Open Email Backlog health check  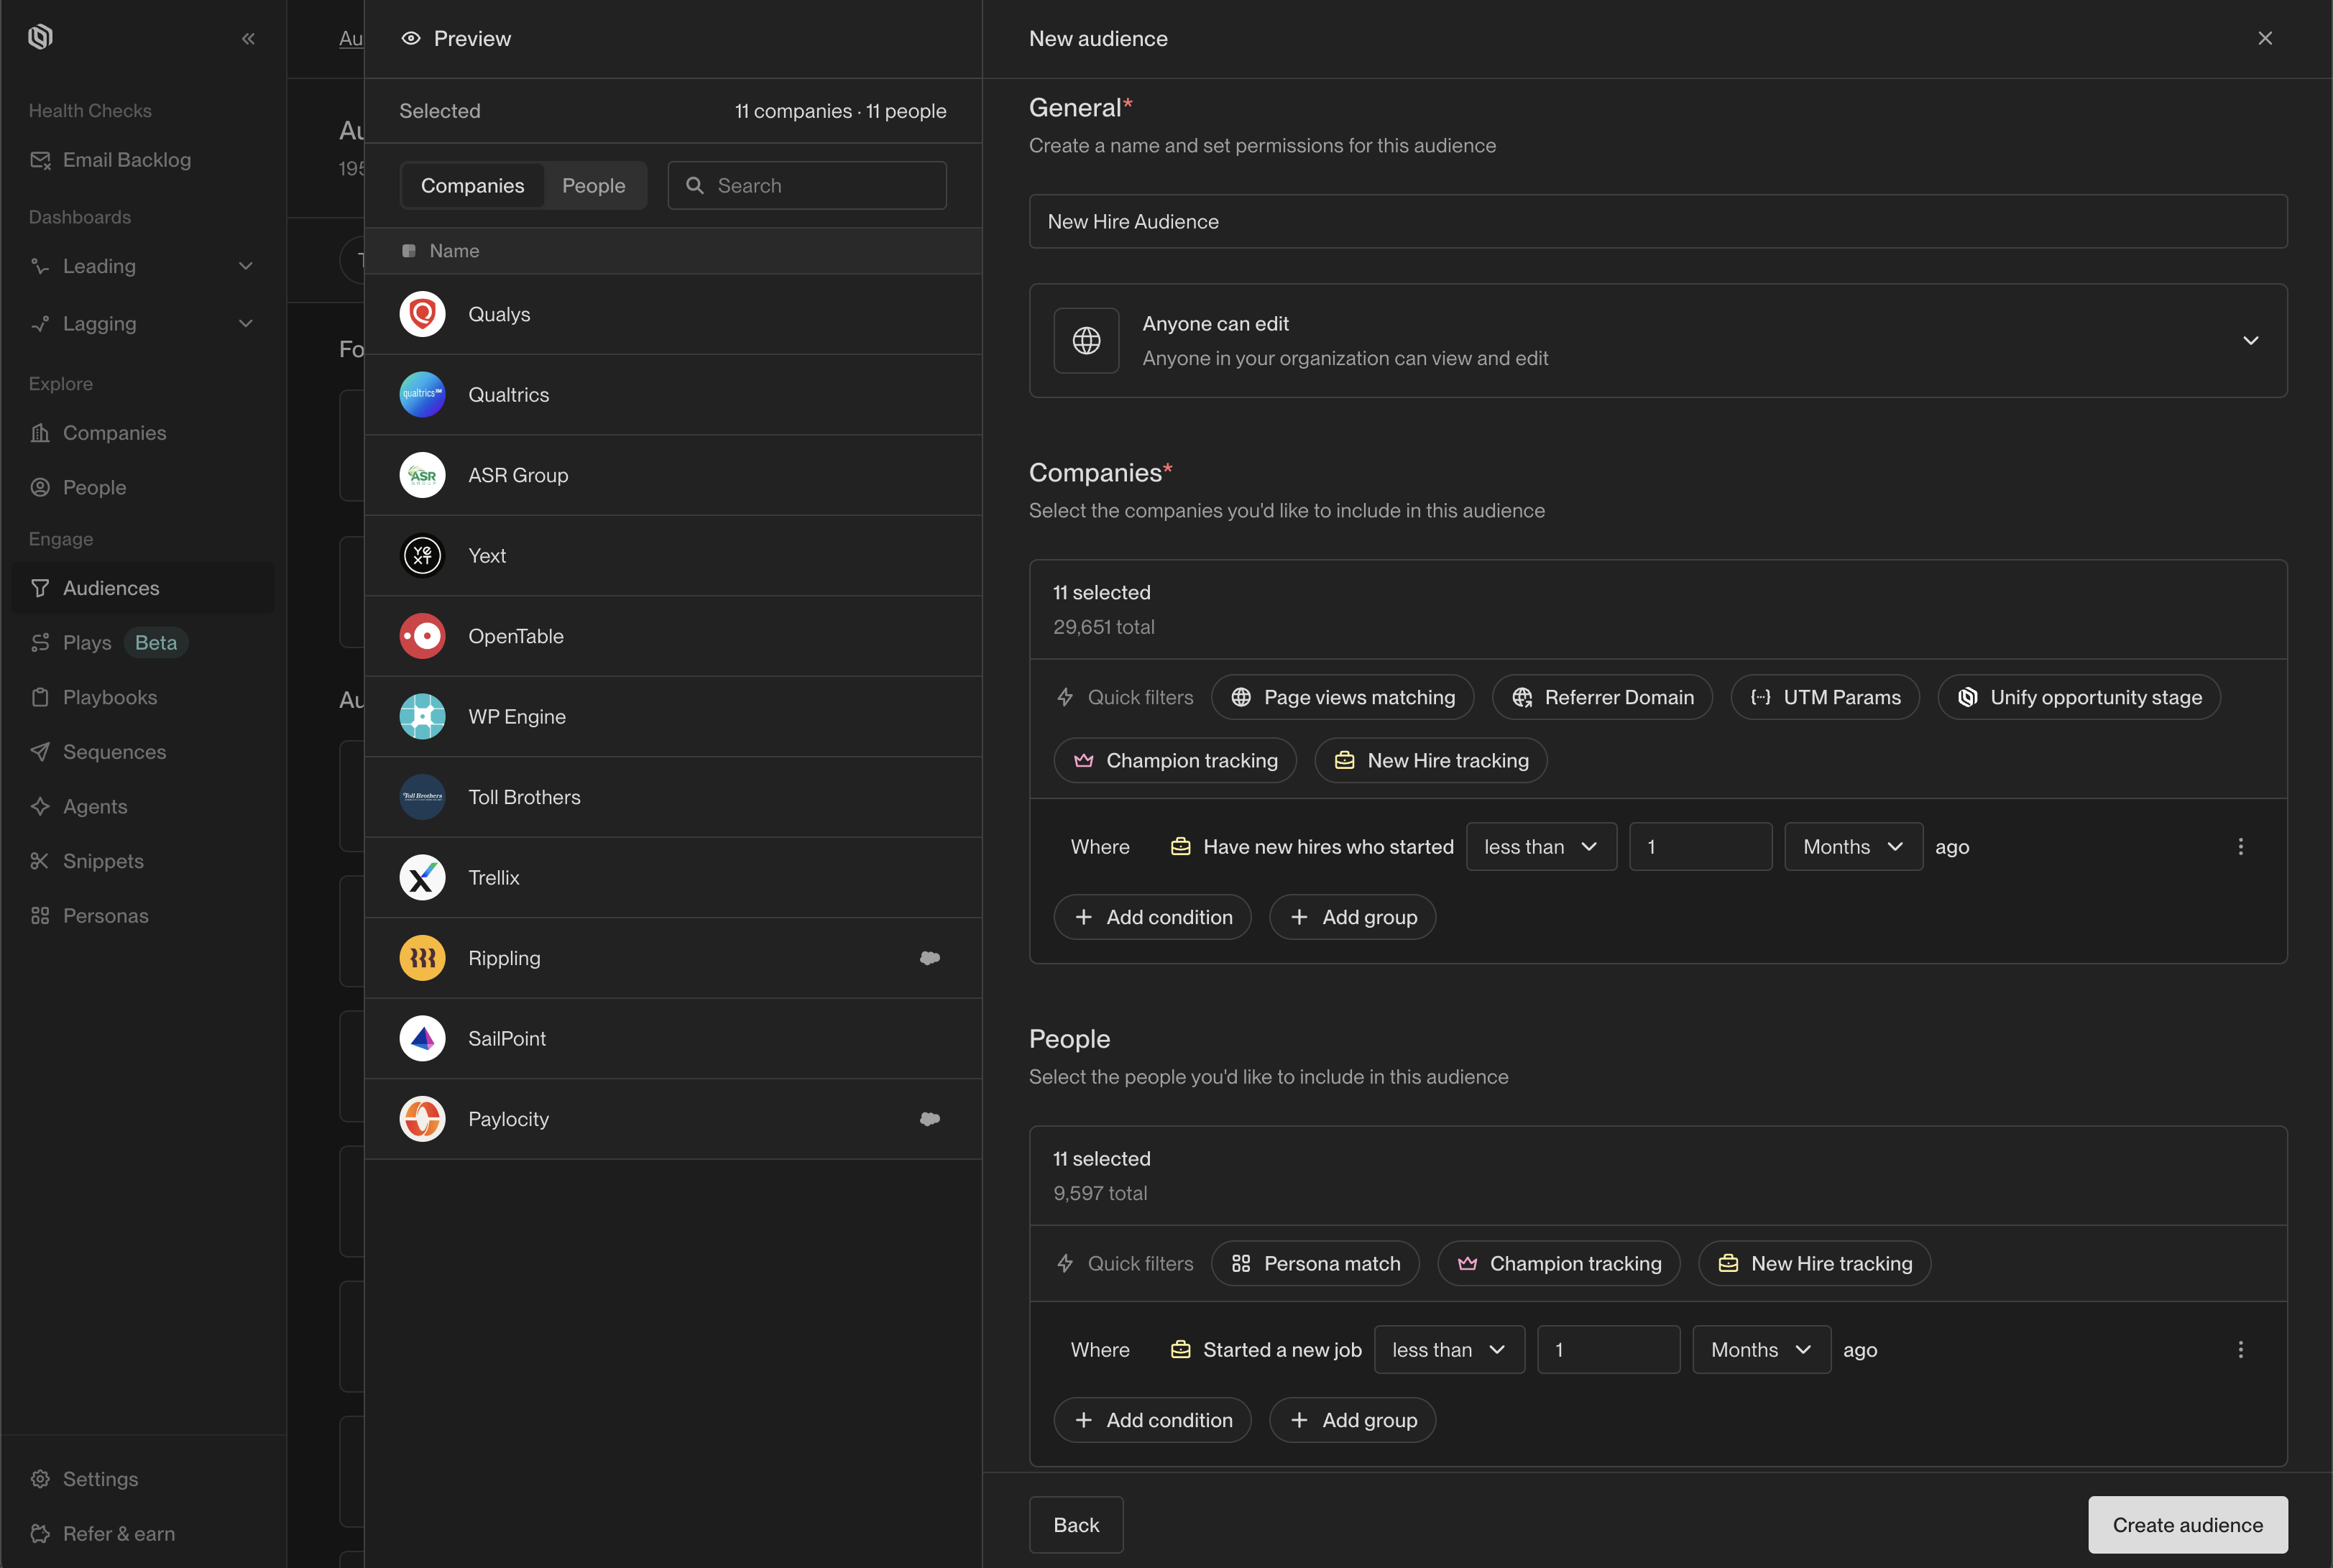[x=143, y=160]
